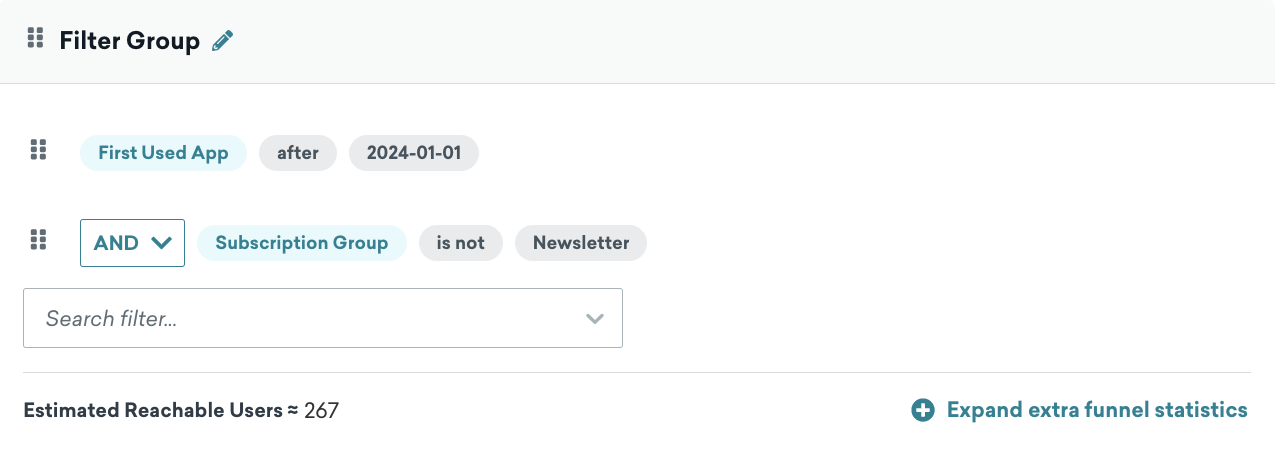The image size is (1276, 452).
Task: Expand the Search filter dropdown arrow
Action: [x=595, y=319]
